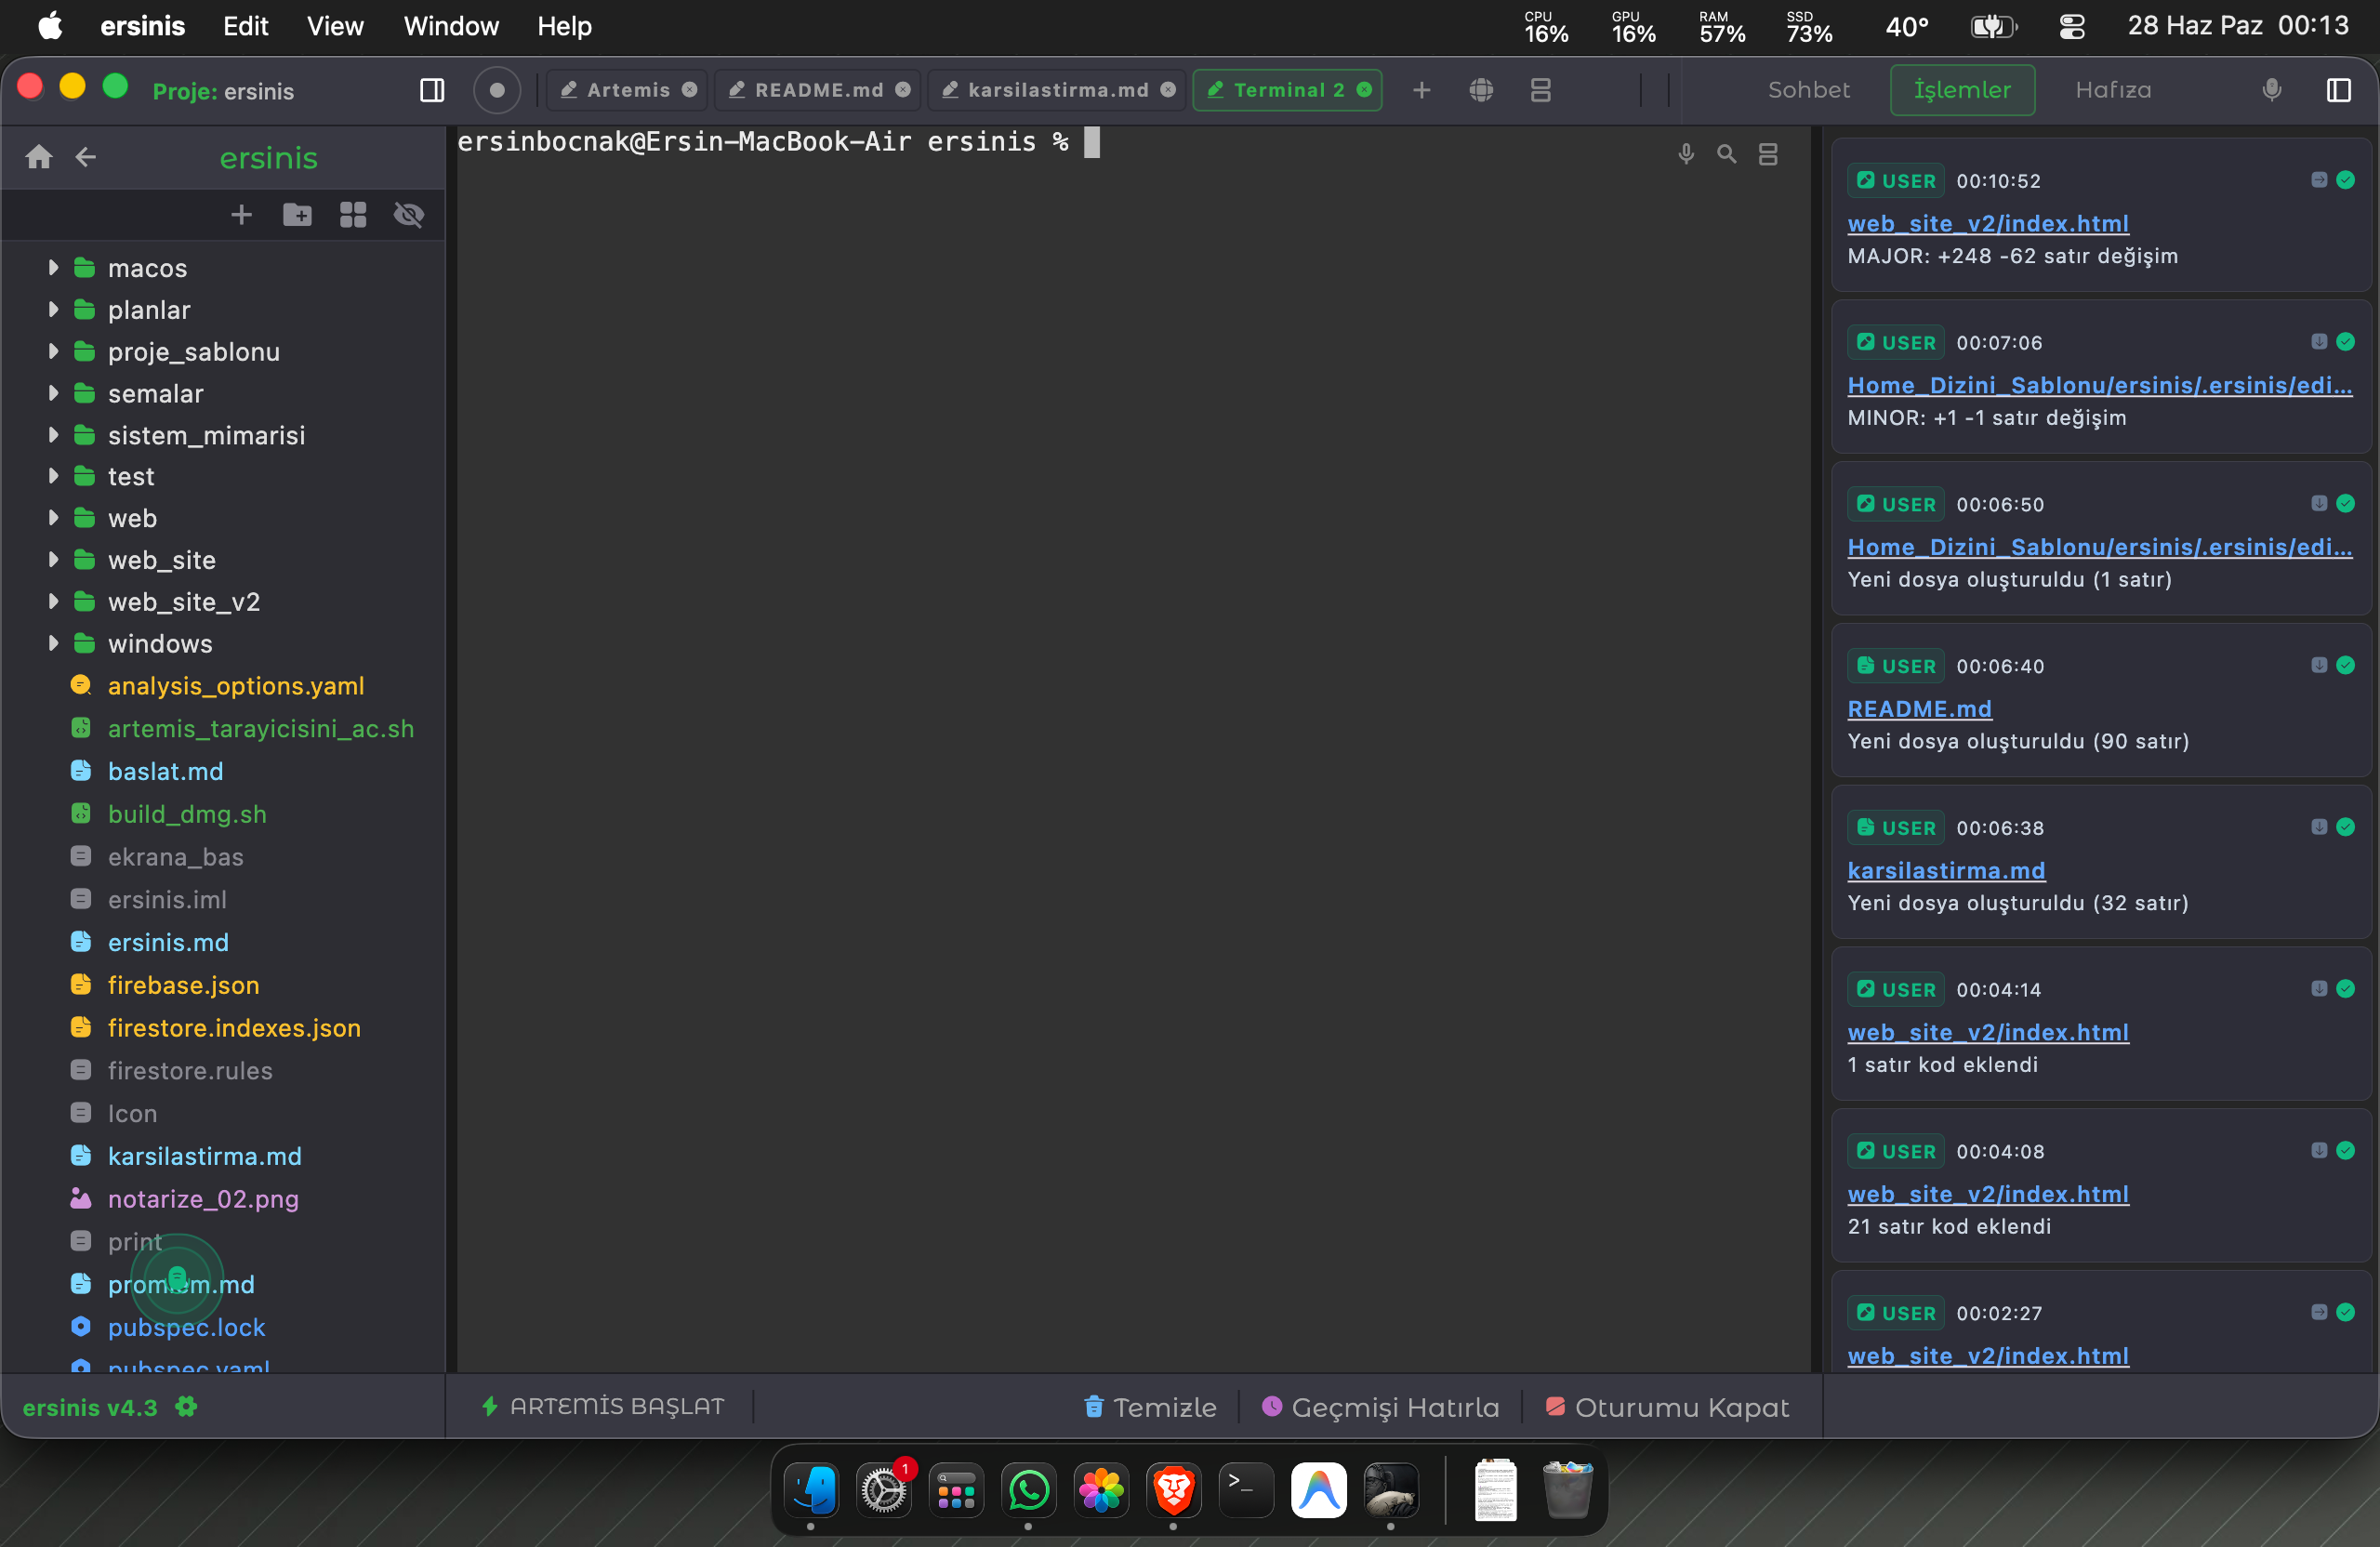Click save icon on 00:04:08 entry
The height and width of the screenshot is (1547, 2380).
[x=2319, y=1150]
